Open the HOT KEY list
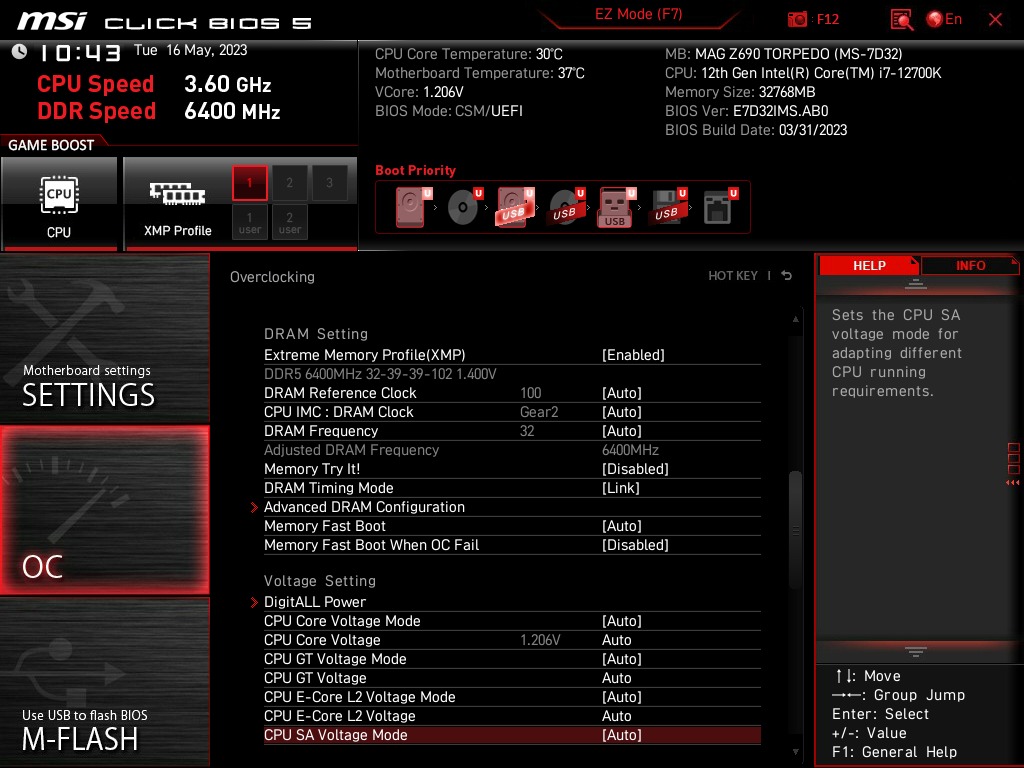Image resolution: width=1024 pixels, height=768 pixels. coord(733,276)
